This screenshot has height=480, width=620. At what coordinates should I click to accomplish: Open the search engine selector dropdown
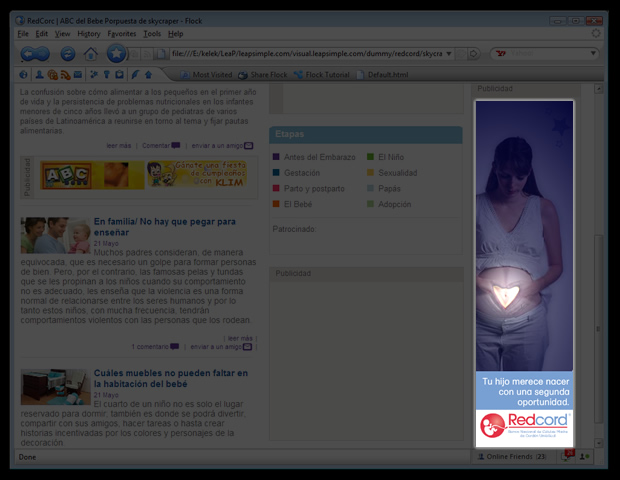(x=506, y=54)
